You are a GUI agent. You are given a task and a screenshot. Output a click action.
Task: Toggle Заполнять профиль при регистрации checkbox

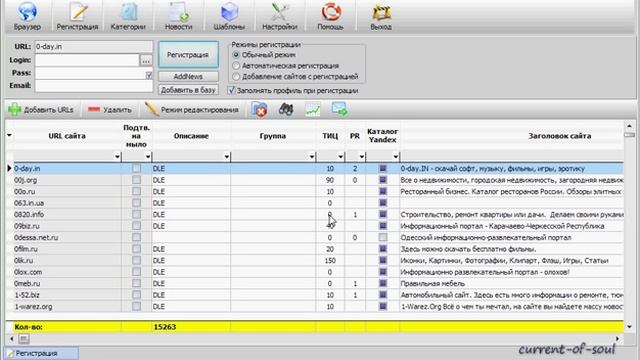[x=231, y=91]
